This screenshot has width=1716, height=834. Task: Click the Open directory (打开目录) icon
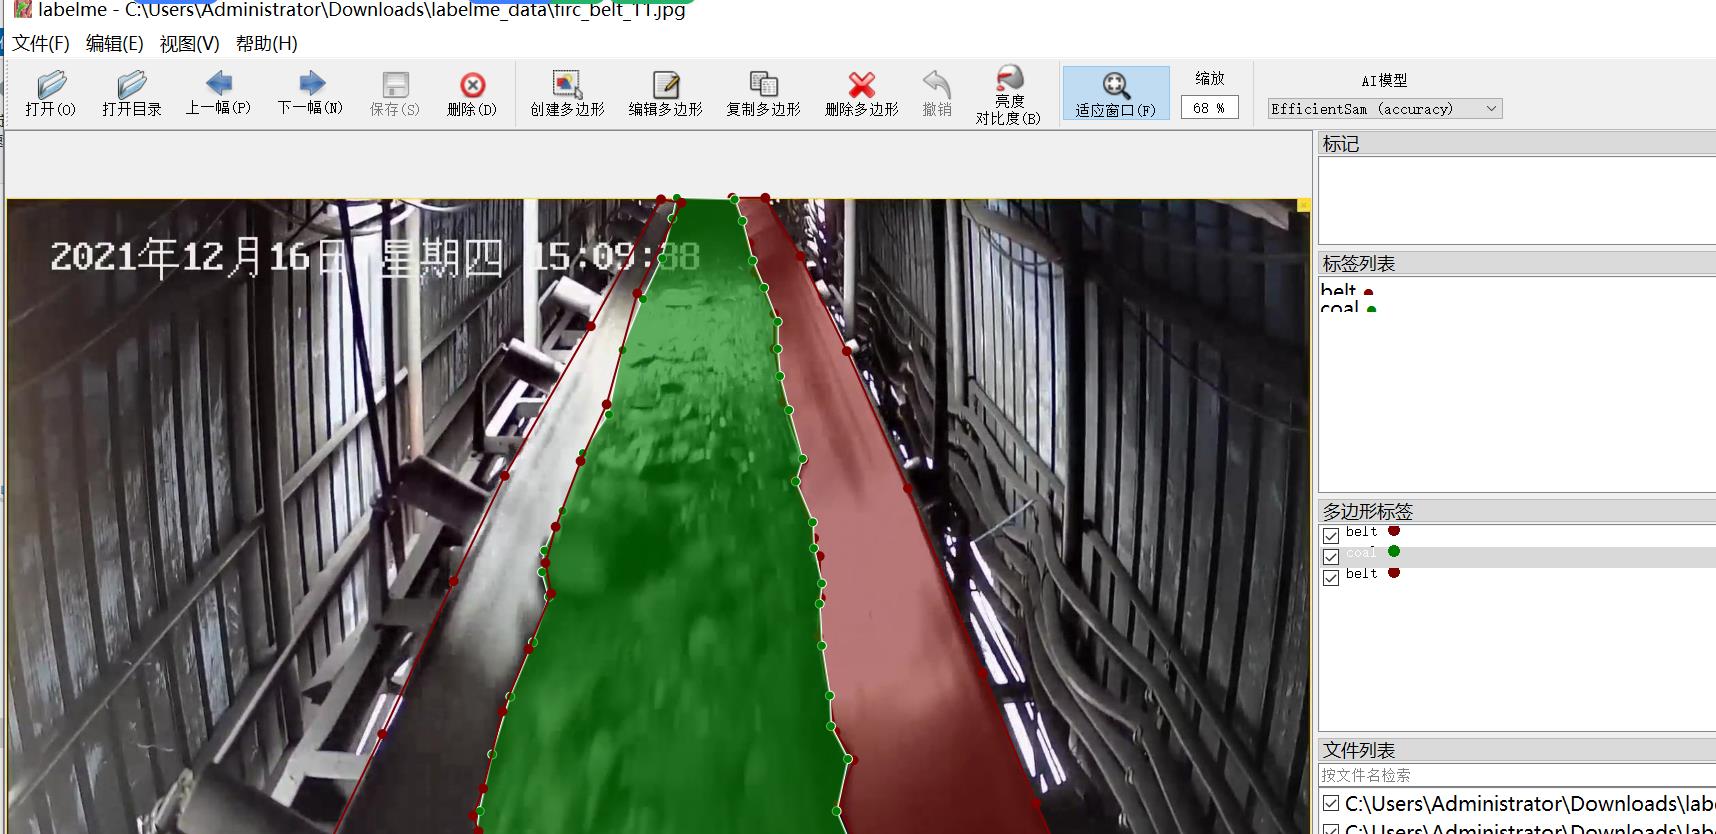click(x=131, y=93)
